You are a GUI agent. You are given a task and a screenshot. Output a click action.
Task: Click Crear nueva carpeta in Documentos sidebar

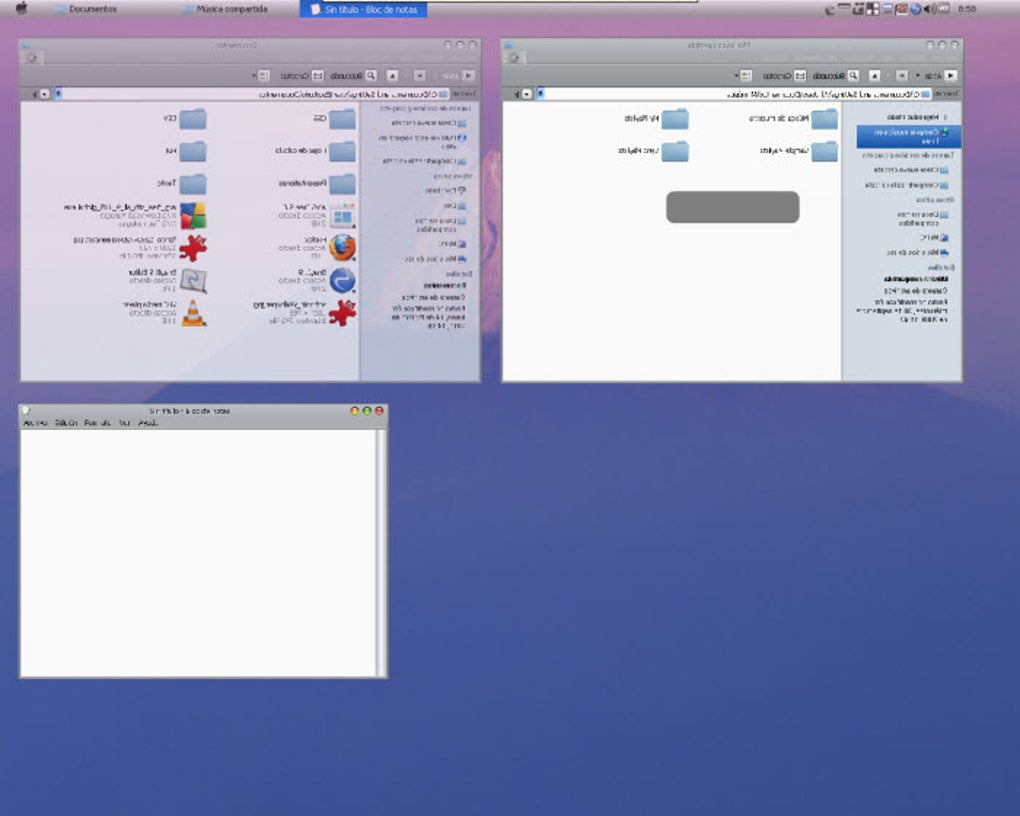(x=428, y=122)
